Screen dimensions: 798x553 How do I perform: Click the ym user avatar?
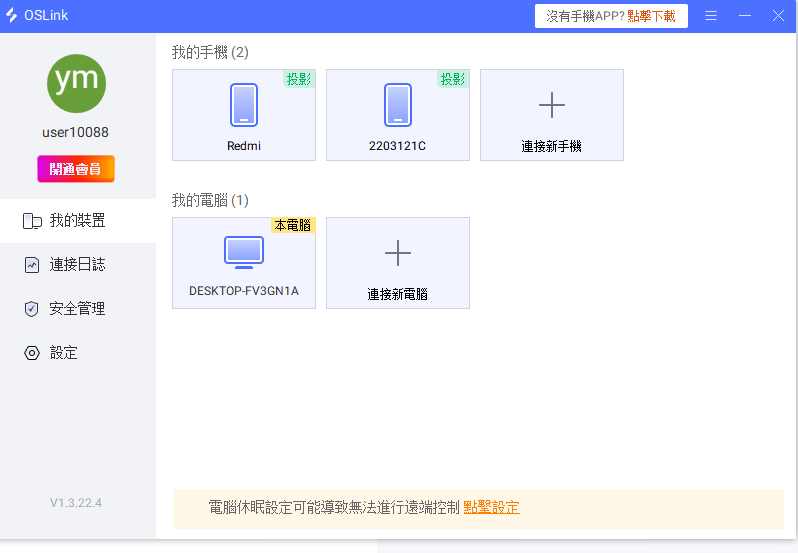coord(76,83)
